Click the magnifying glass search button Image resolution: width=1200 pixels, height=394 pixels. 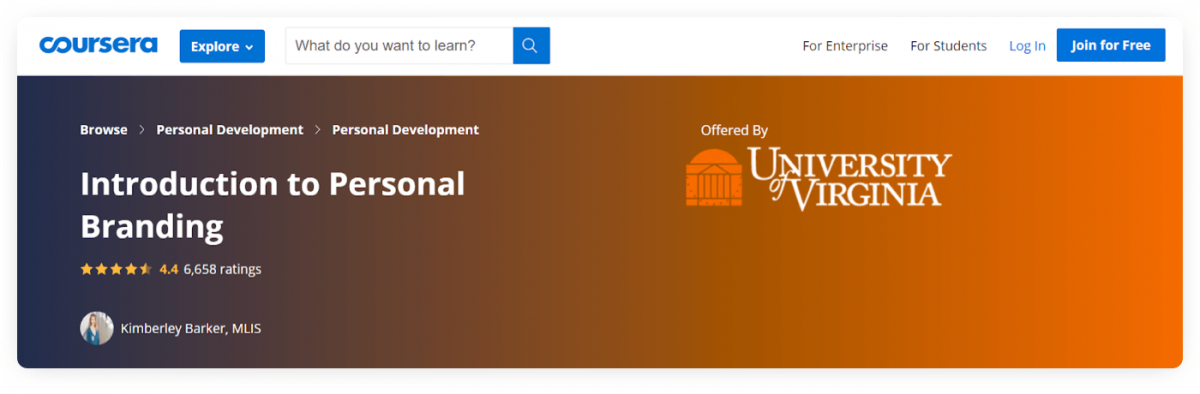(x=531, y=45)
